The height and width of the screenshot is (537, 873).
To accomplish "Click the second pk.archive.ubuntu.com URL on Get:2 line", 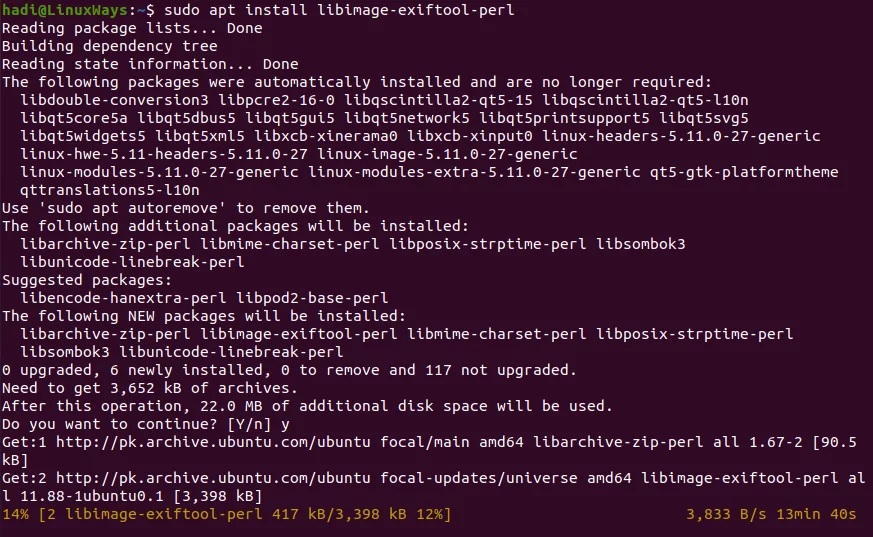I will point(213,479).
